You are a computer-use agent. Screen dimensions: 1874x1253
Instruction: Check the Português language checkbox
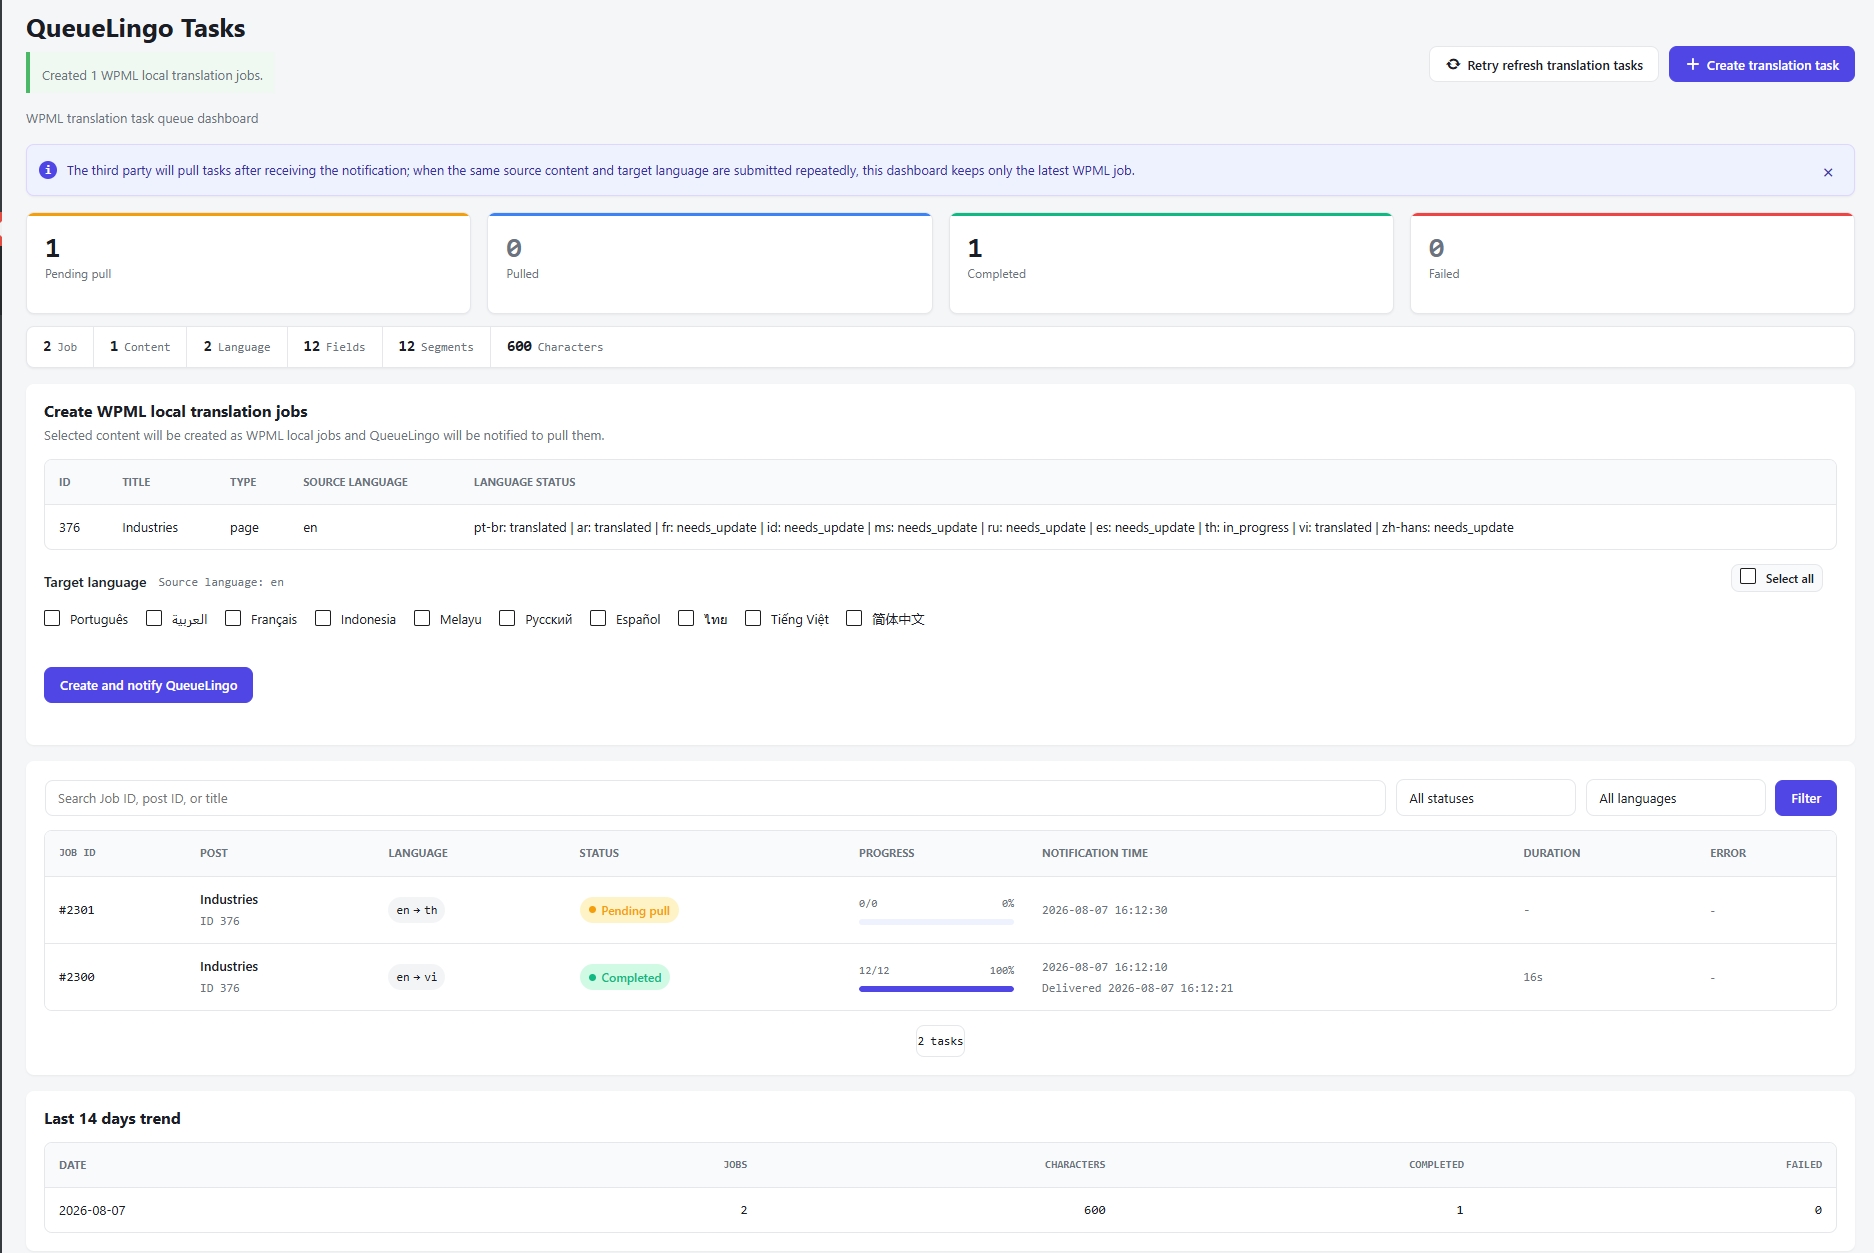tap(52, 618)
